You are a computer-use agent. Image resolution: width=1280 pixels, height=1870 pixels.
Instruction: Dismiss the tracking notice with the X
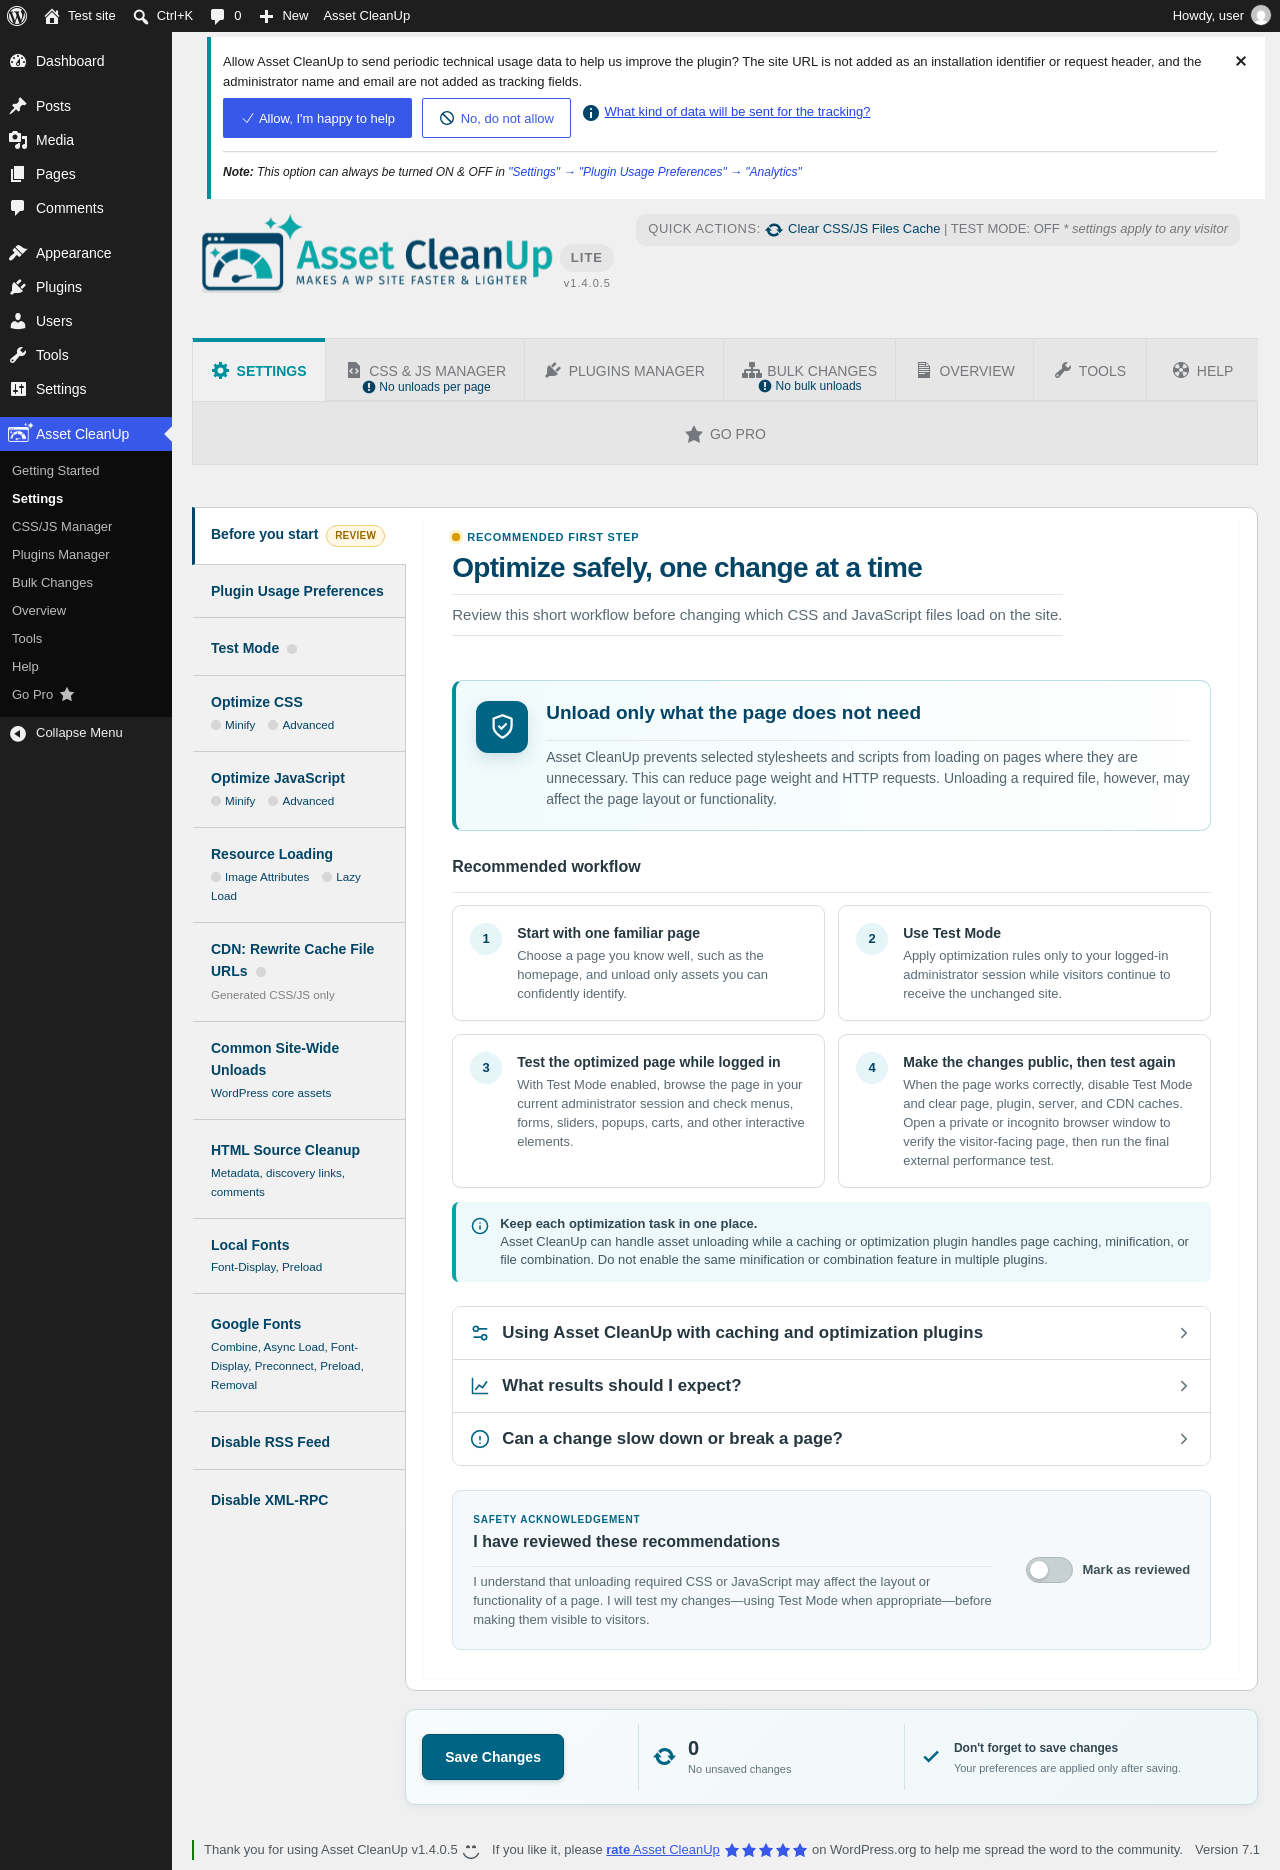1241,61
